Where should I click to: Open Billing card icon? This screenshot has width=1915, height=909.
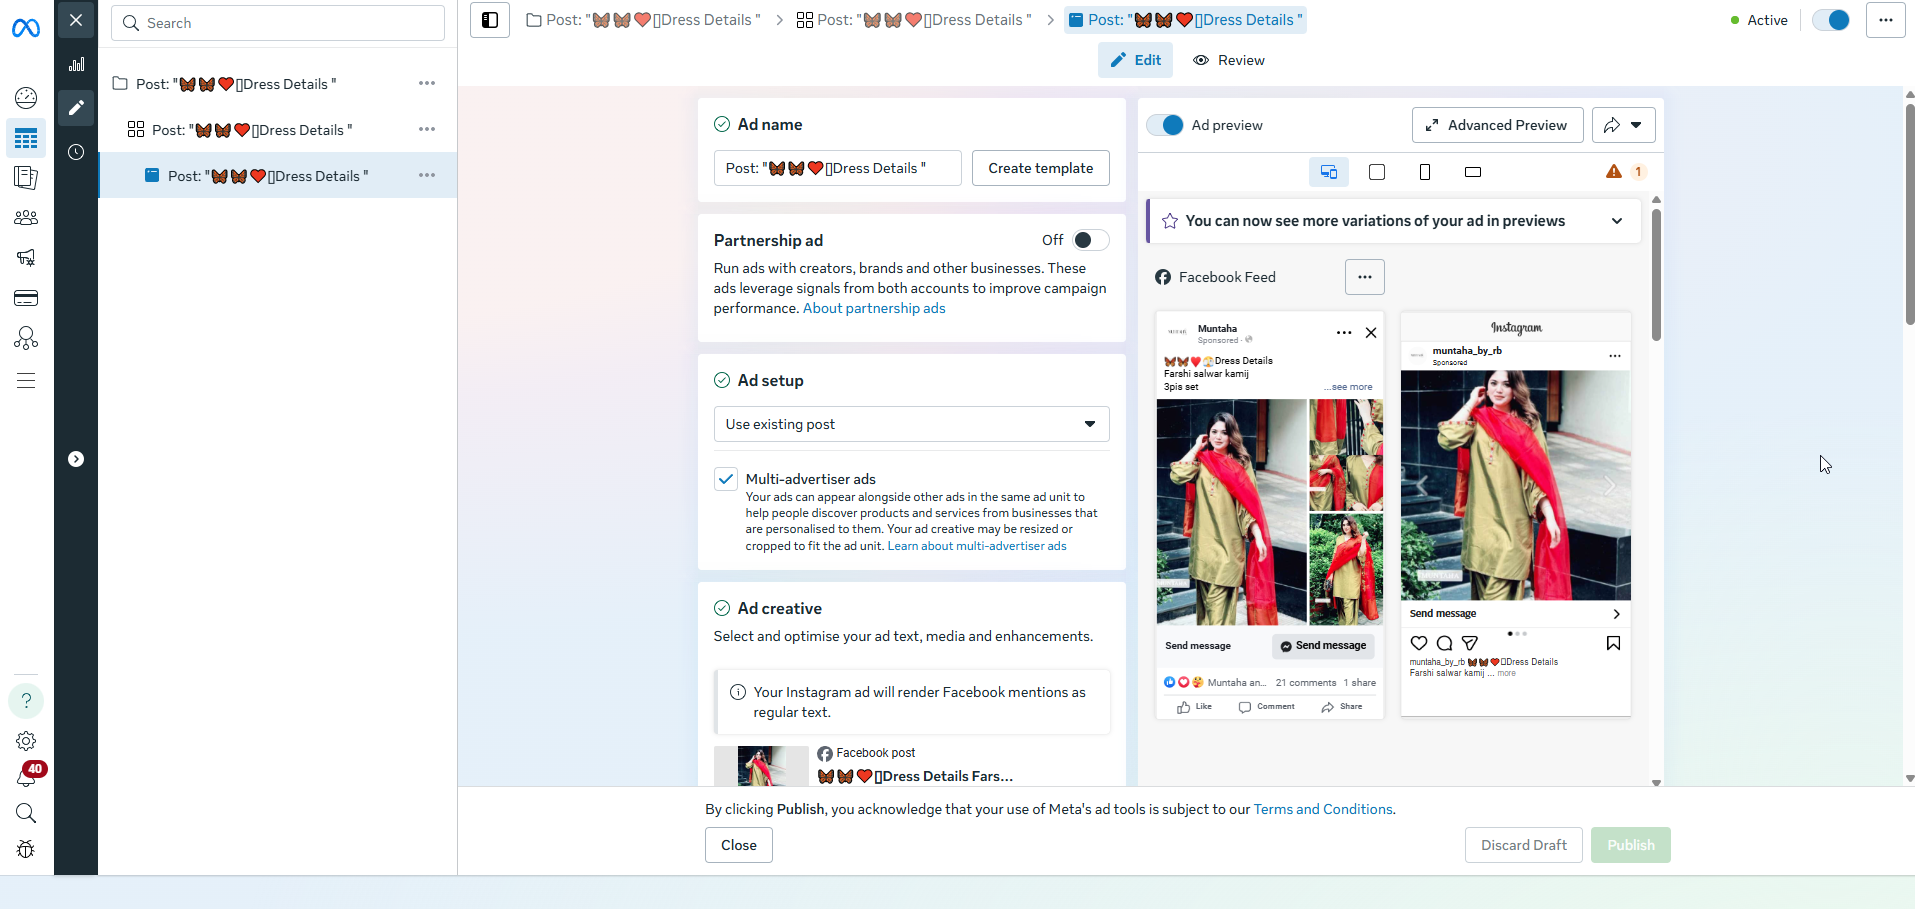point(26,298)
